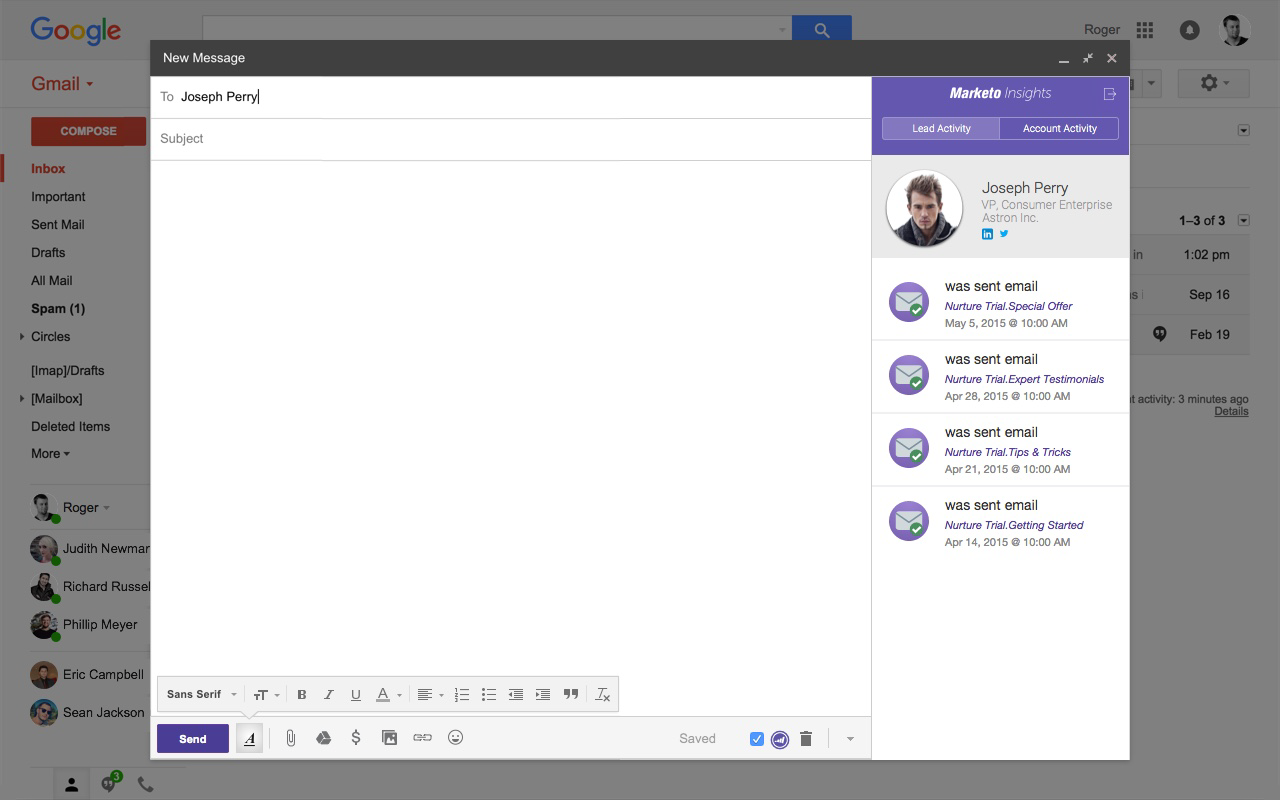Viewport: 1280px width, 800px height.
Task: Discard the draft with the trash icon
Action: click(x=805, y=739)
